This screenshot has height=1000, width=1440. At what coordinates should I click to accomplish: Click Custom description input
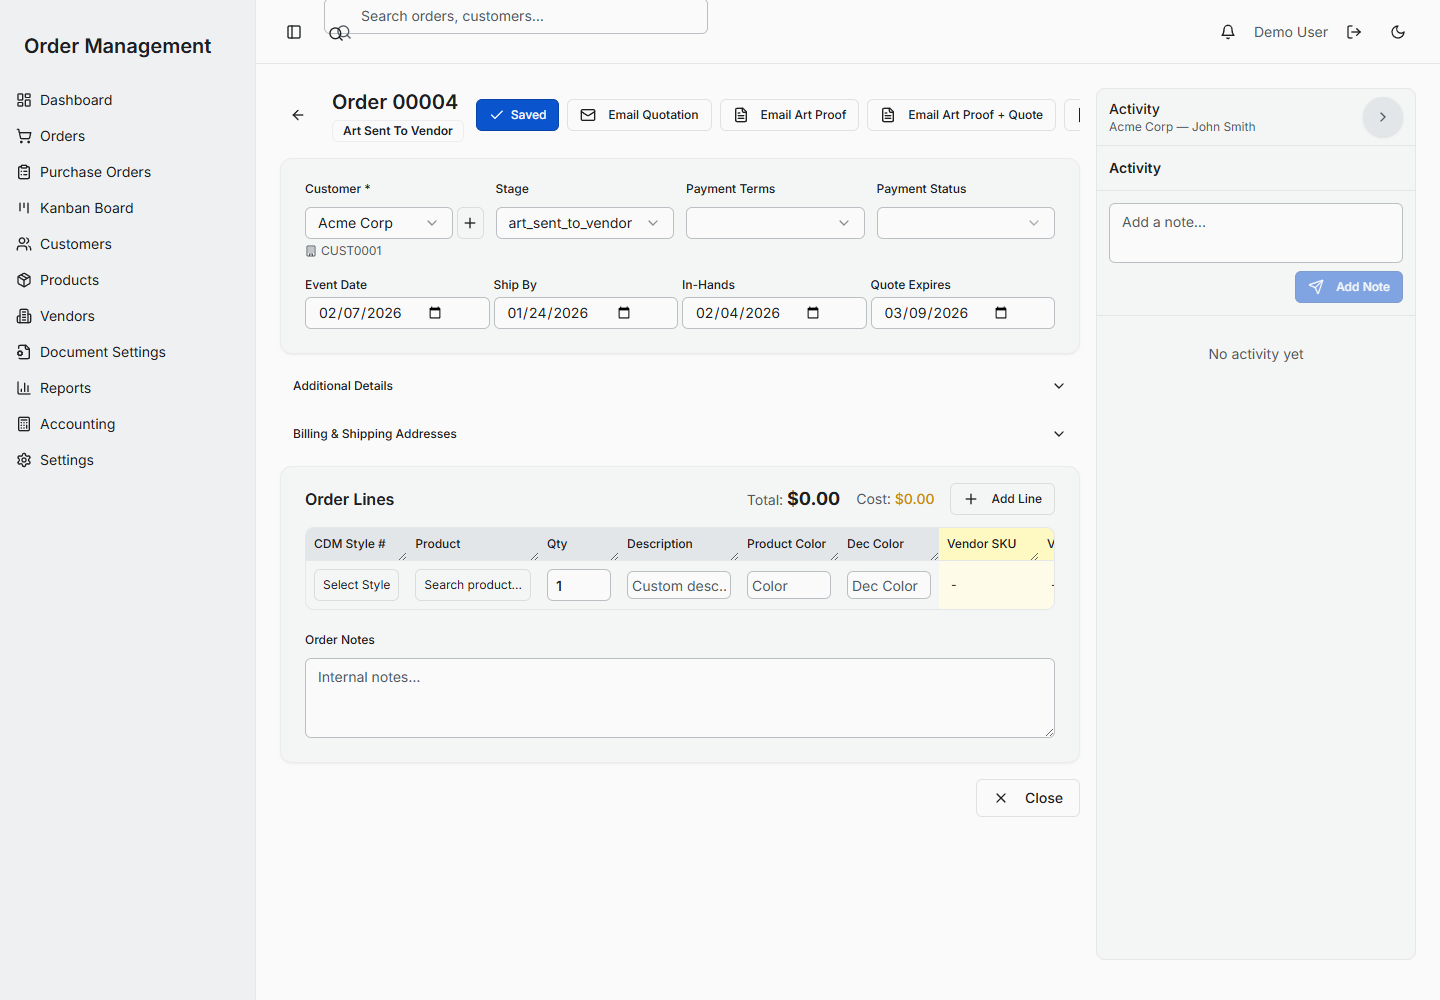(x=679, y=585)
